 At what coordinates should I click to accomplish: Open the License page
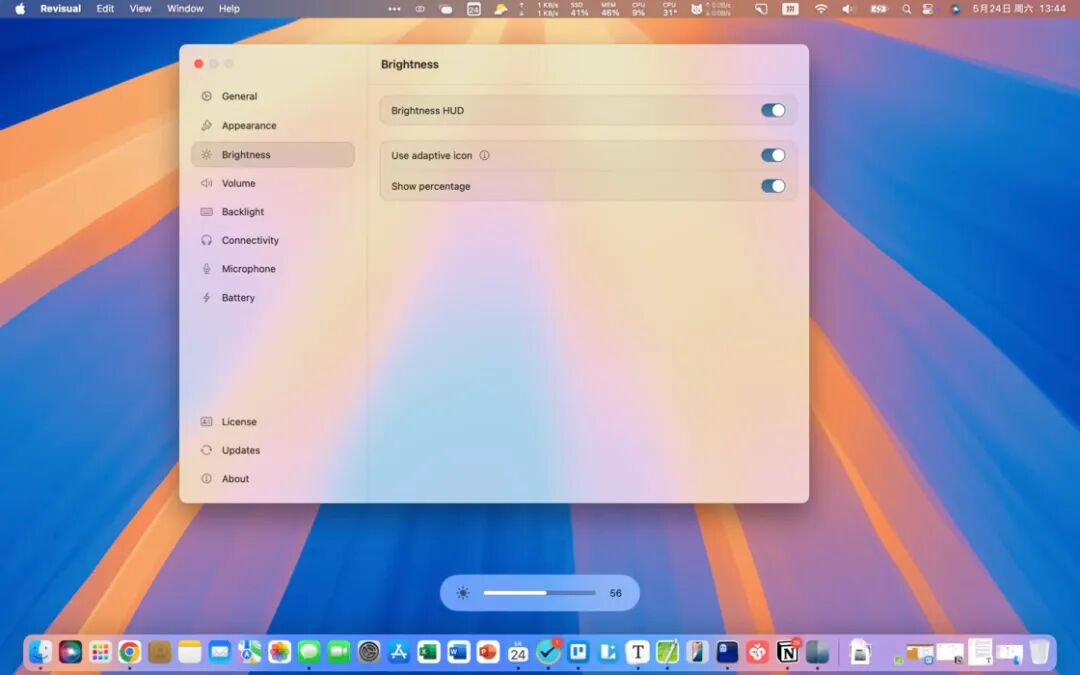coord(273,422)
